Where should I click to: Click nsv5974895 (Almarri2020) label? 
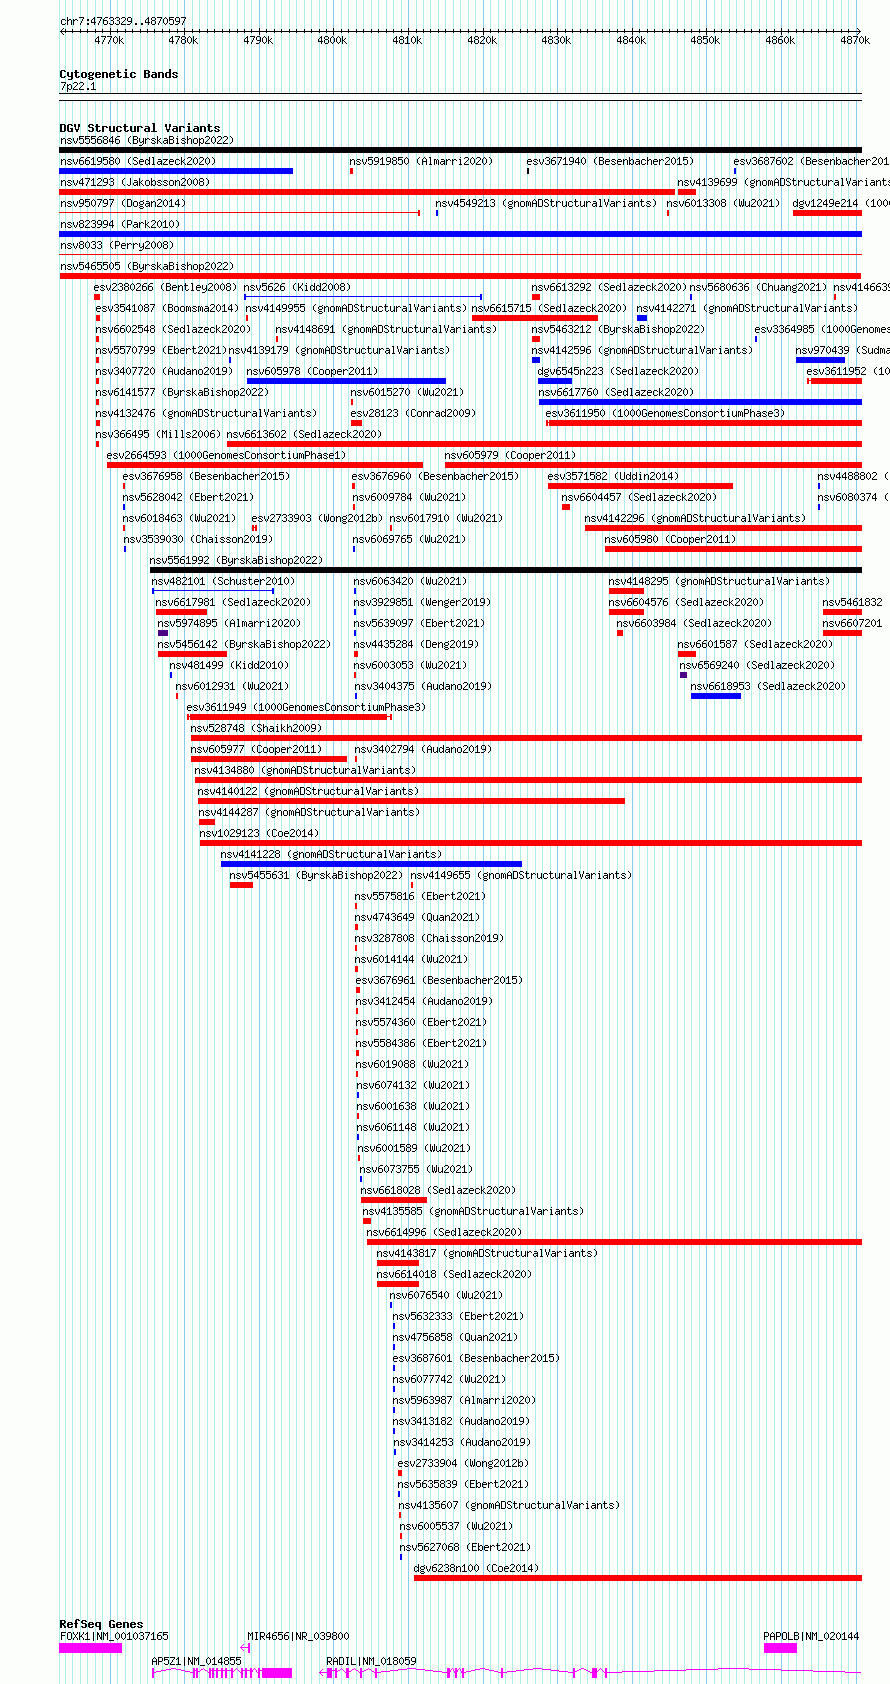229,623
